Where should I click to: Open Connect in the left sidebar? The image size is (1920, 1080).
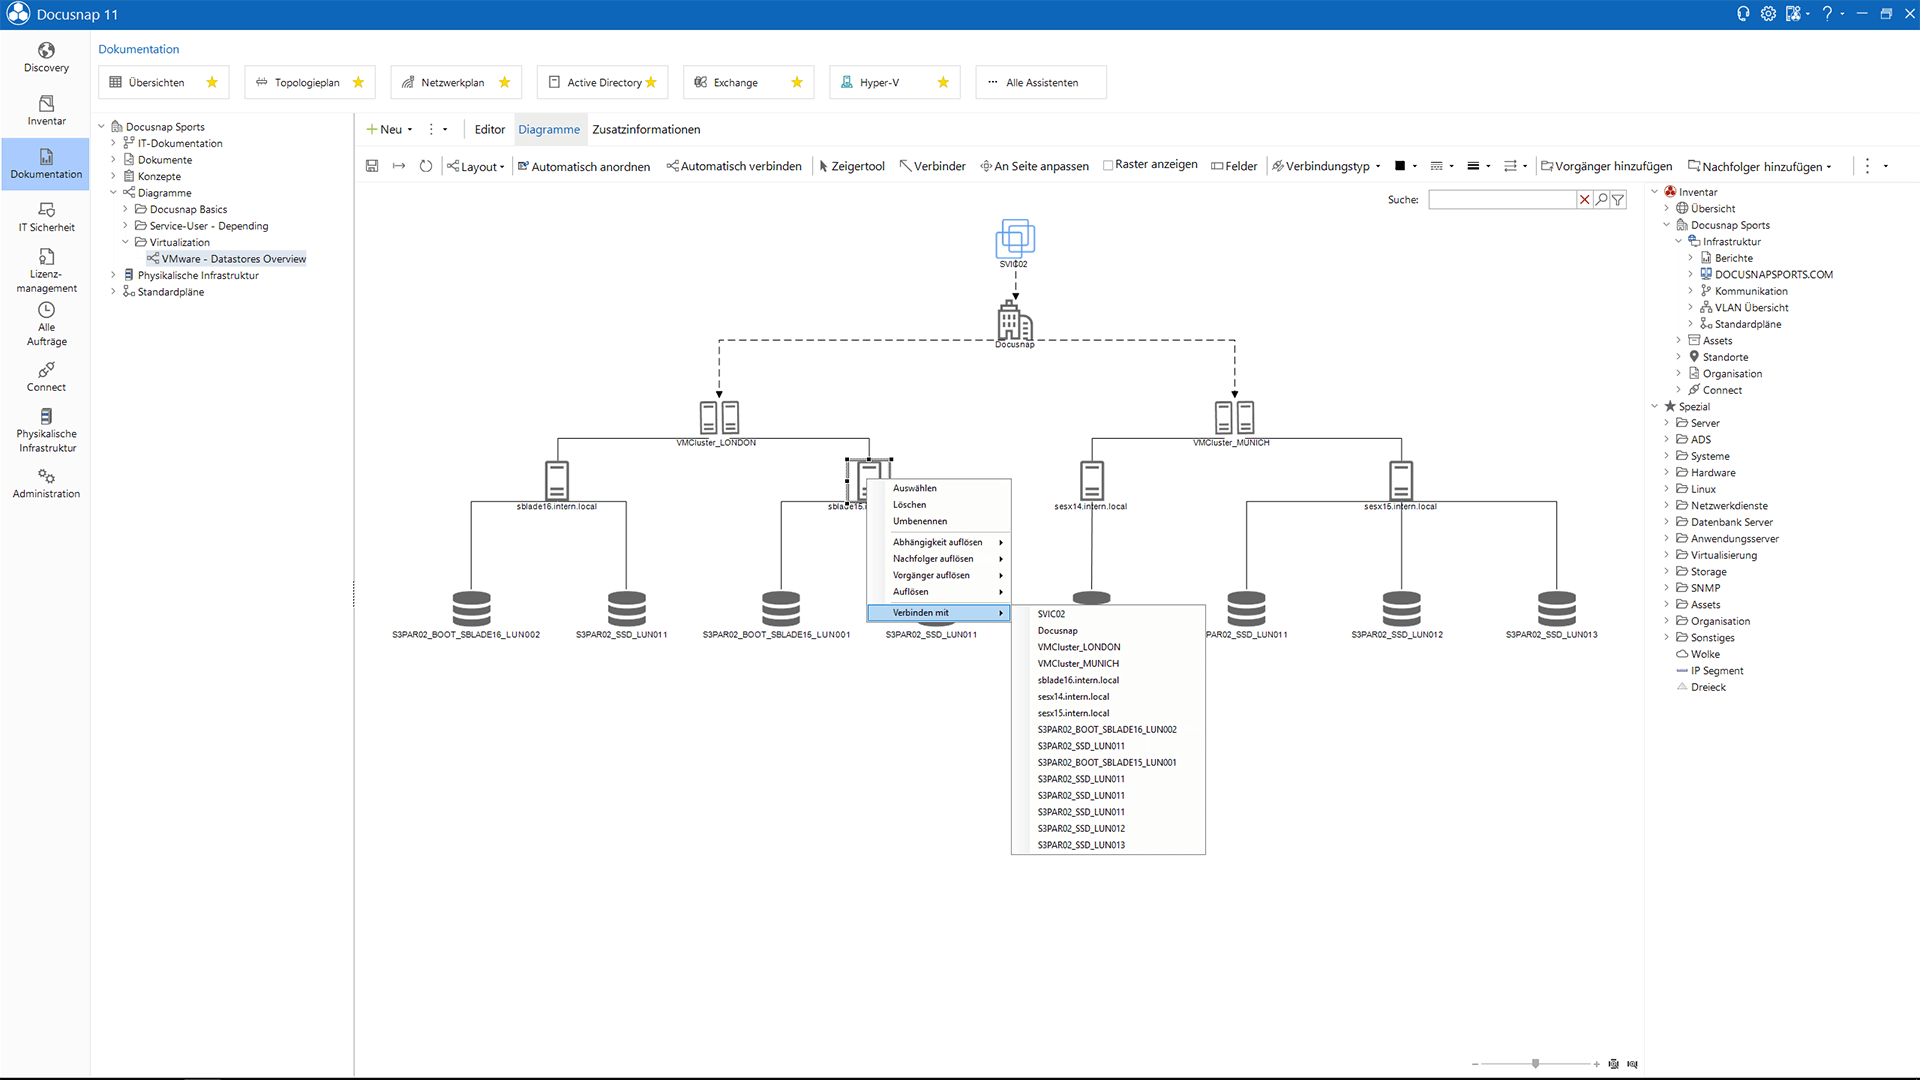point(46,377)
